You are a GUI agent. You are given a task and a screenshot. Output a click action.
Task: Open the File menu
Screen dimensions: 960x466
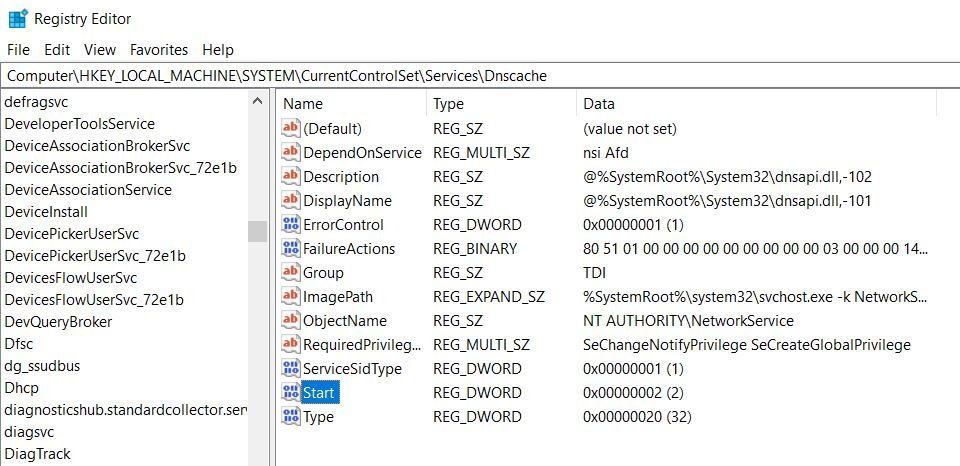19,49
